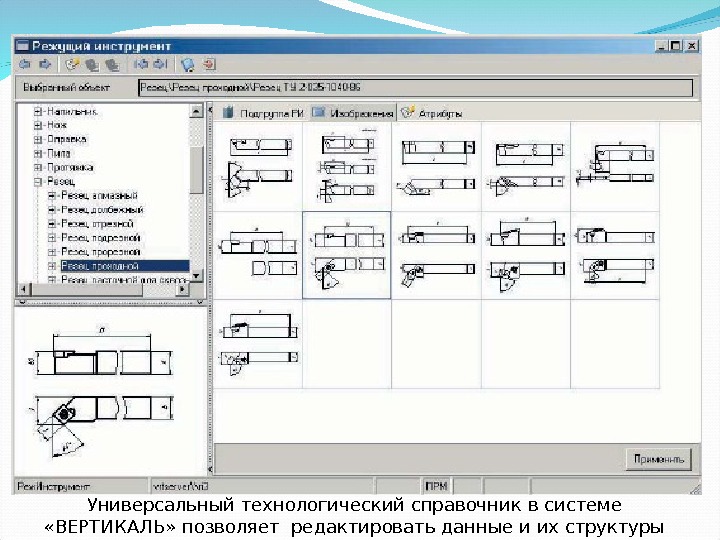Click the Выбранный объект path field
Screen dimensions: 720x540
416,87
